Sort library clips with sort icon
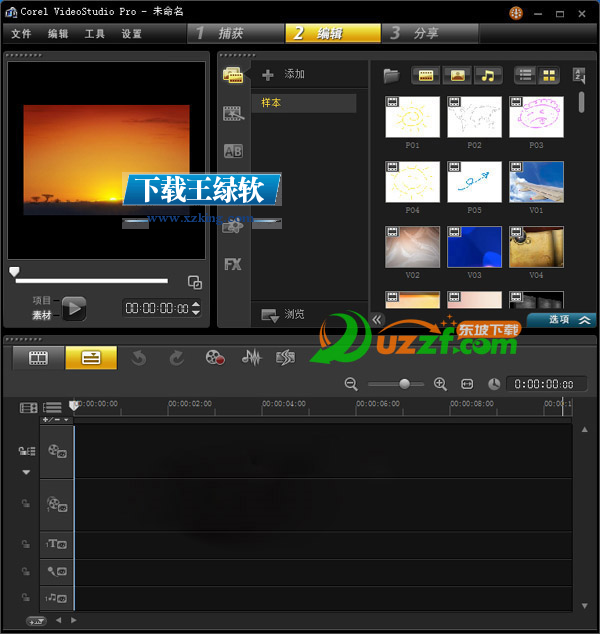Viewport: 600px width, 634px height. coord(579,76)
